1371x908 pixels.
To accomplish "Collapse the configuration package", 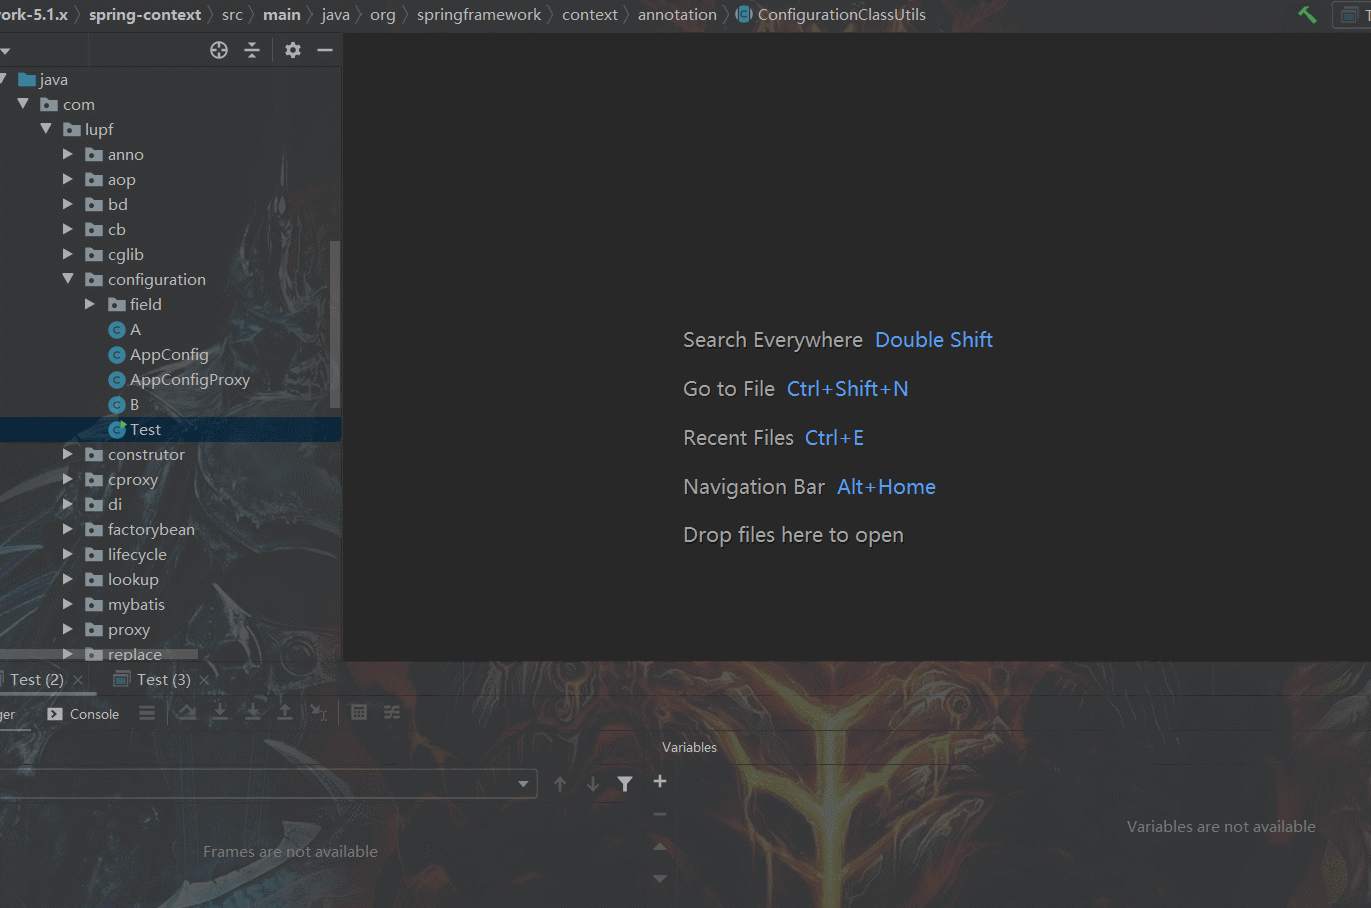I will 68,279.
